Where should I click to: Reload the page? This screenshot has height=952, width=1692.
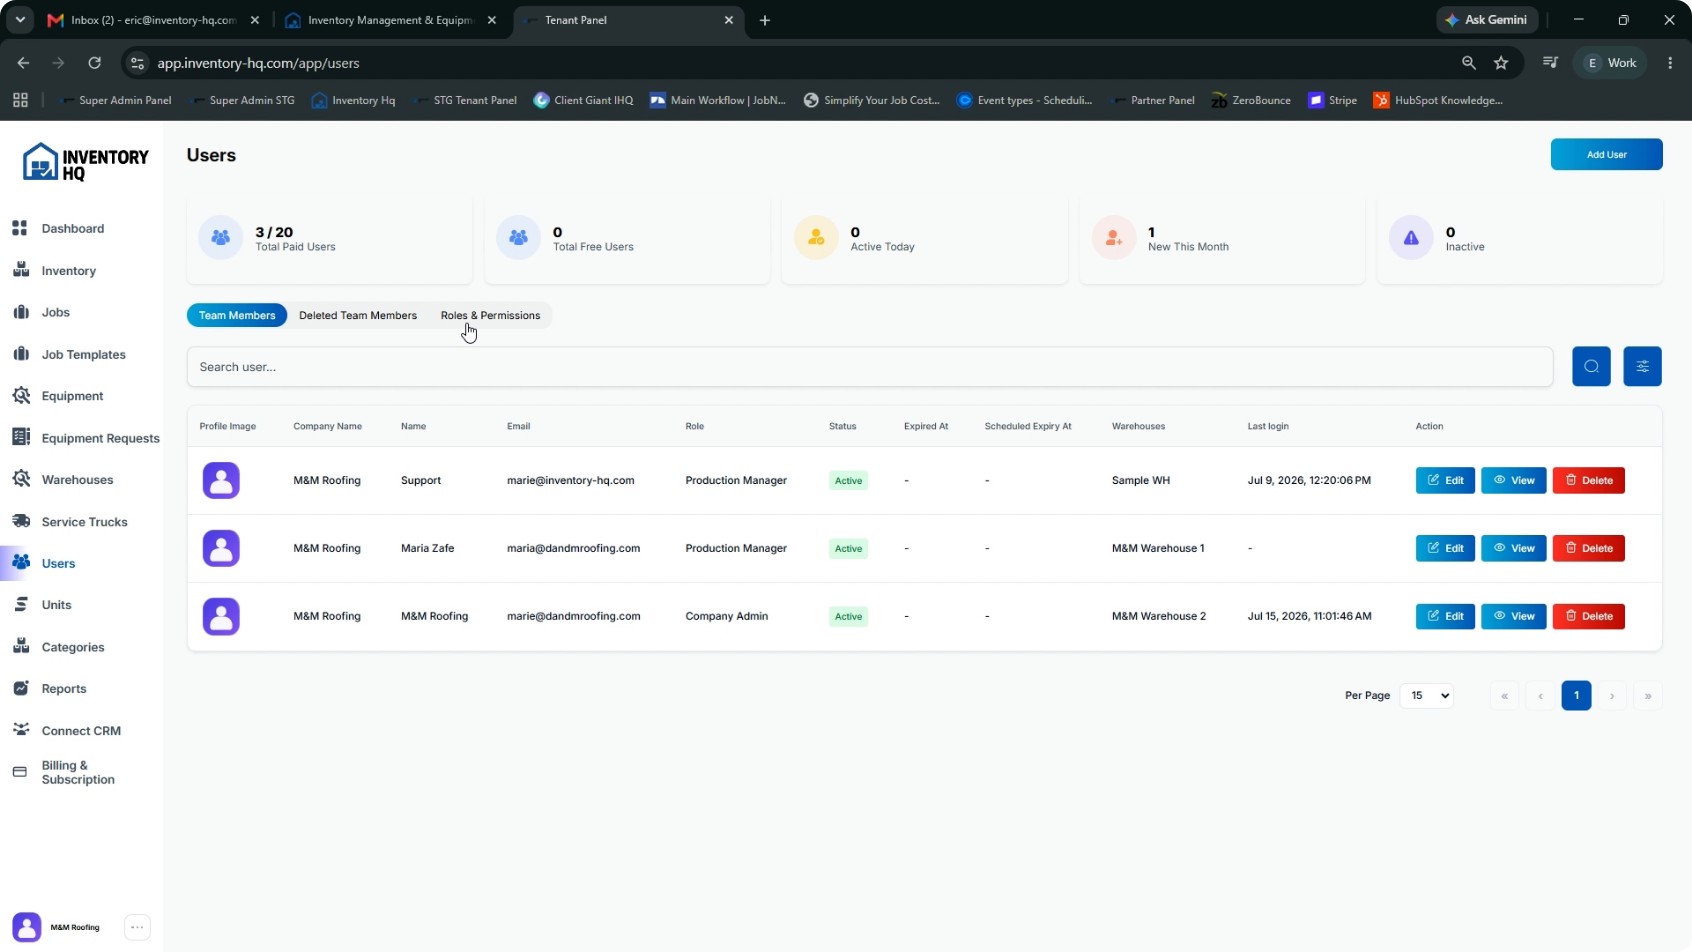pos(94,63)
